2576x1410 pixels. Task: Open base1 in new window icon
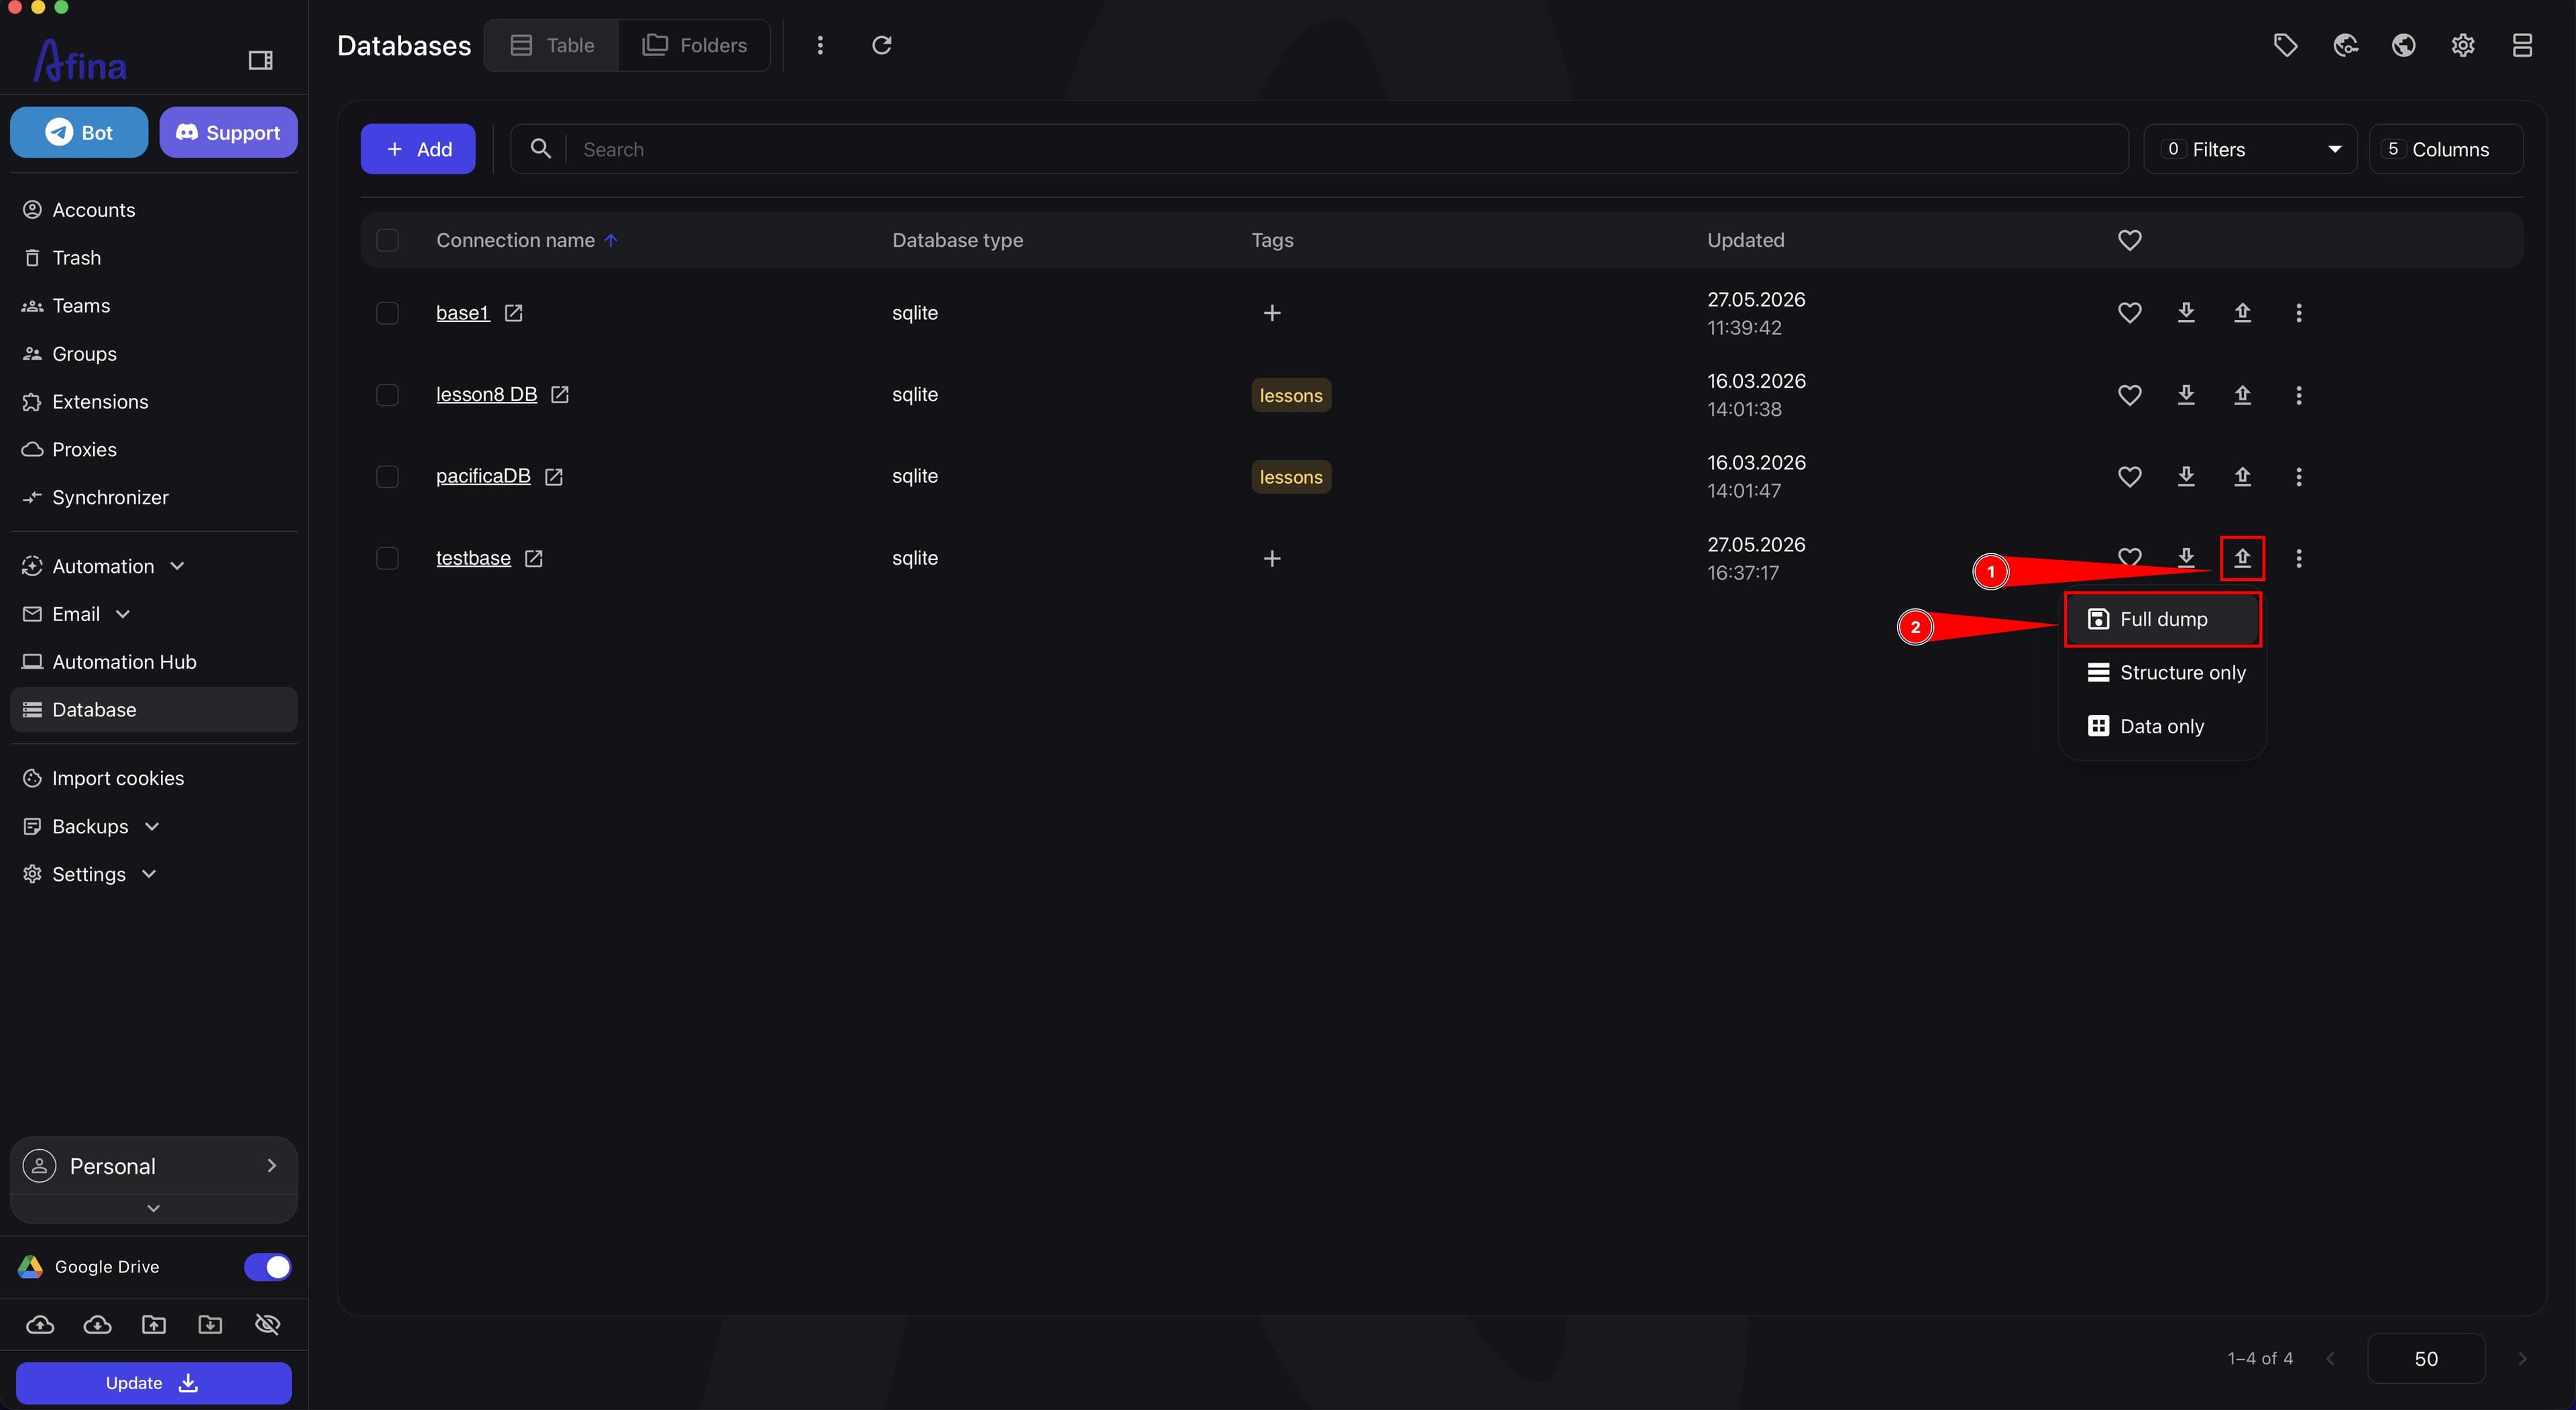pos(513,313)
